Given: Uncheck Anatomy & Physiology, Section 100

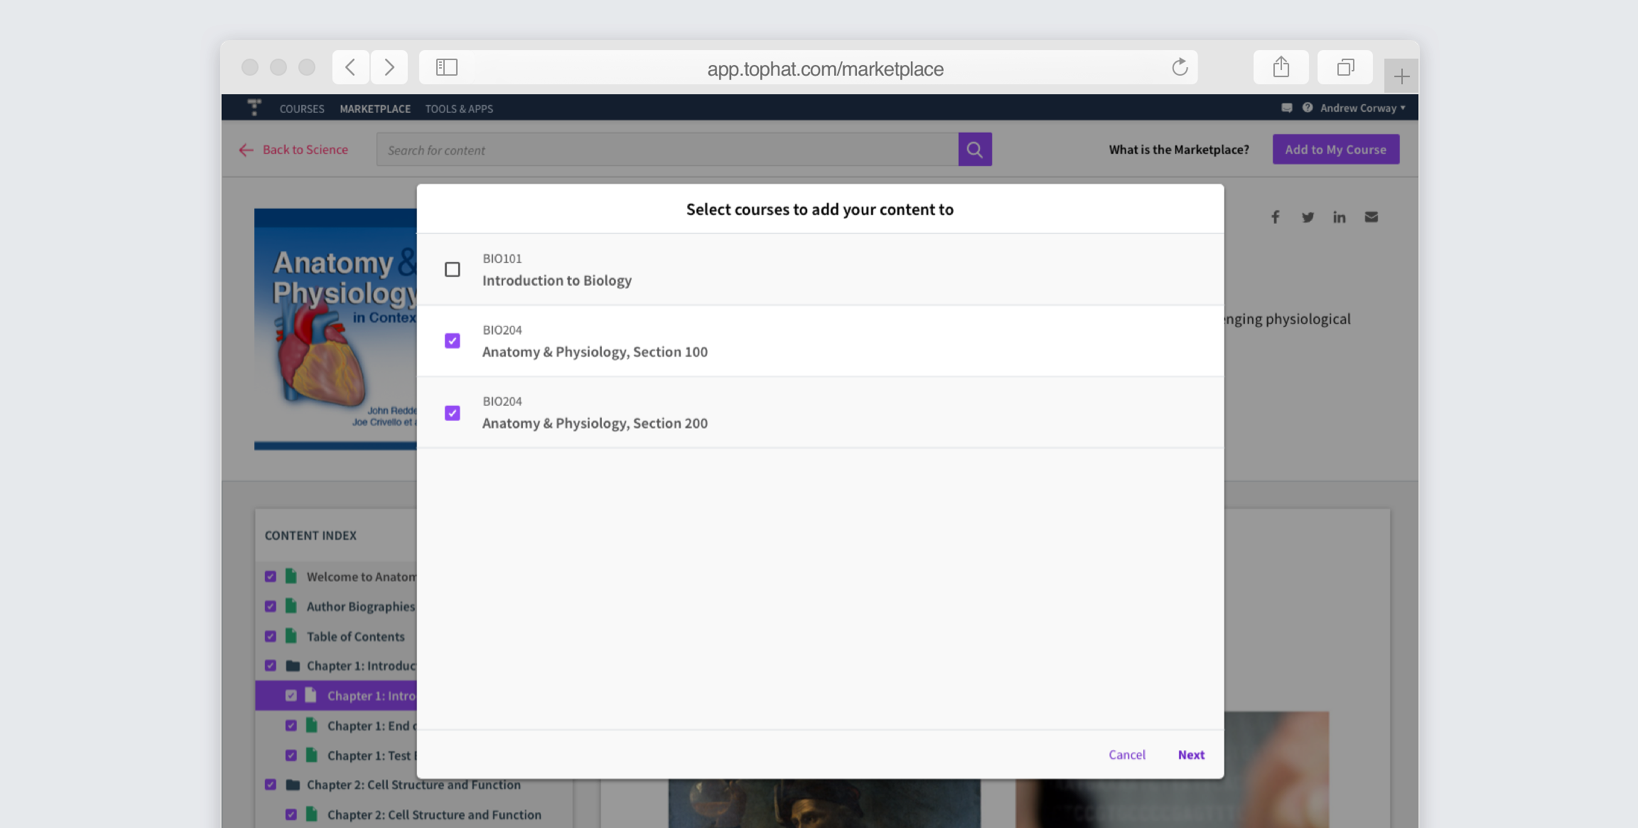Looking at the screenshot, I should click(452, 341).
